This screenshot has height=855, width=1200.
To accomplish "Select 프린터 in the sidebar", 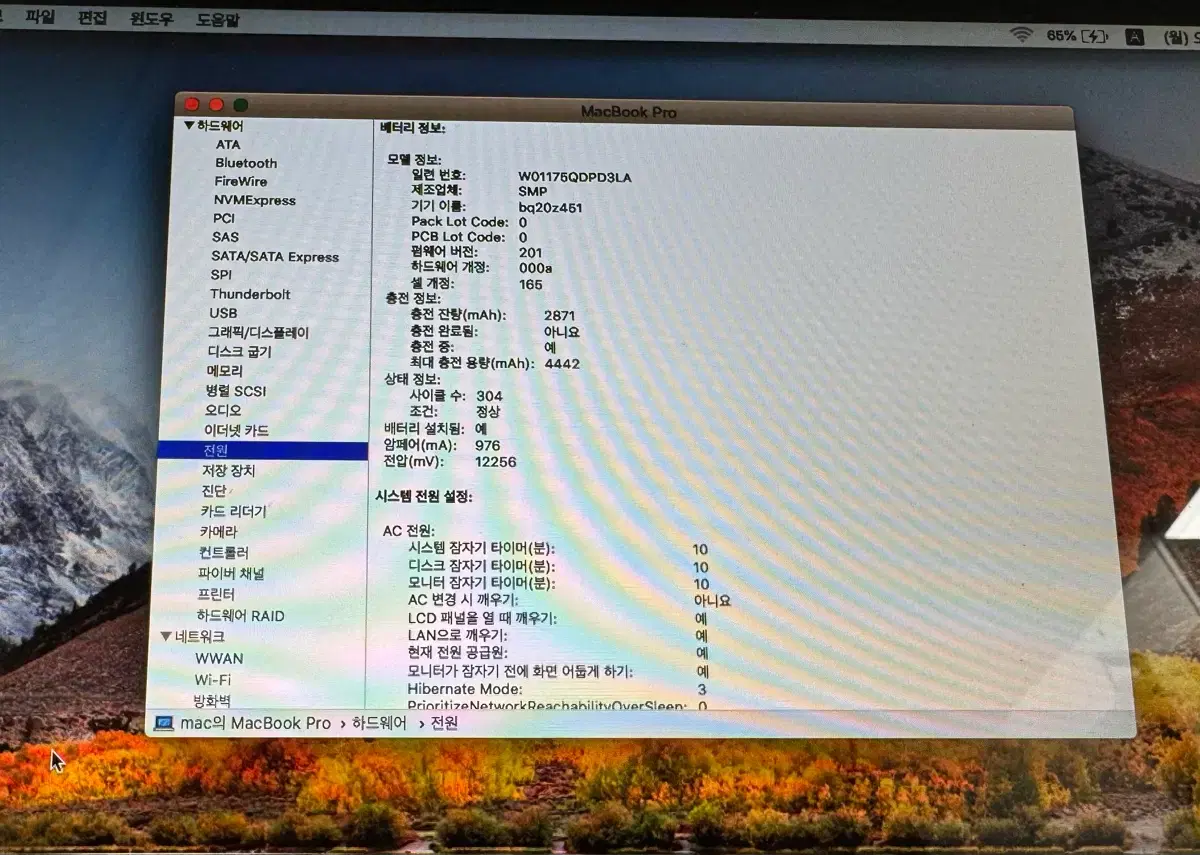I will pyautogui.click(x=216, y=594).
